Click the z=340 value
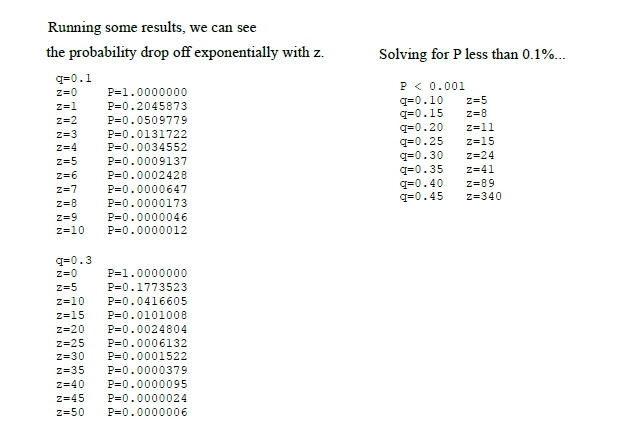 [x=484, y=196]
